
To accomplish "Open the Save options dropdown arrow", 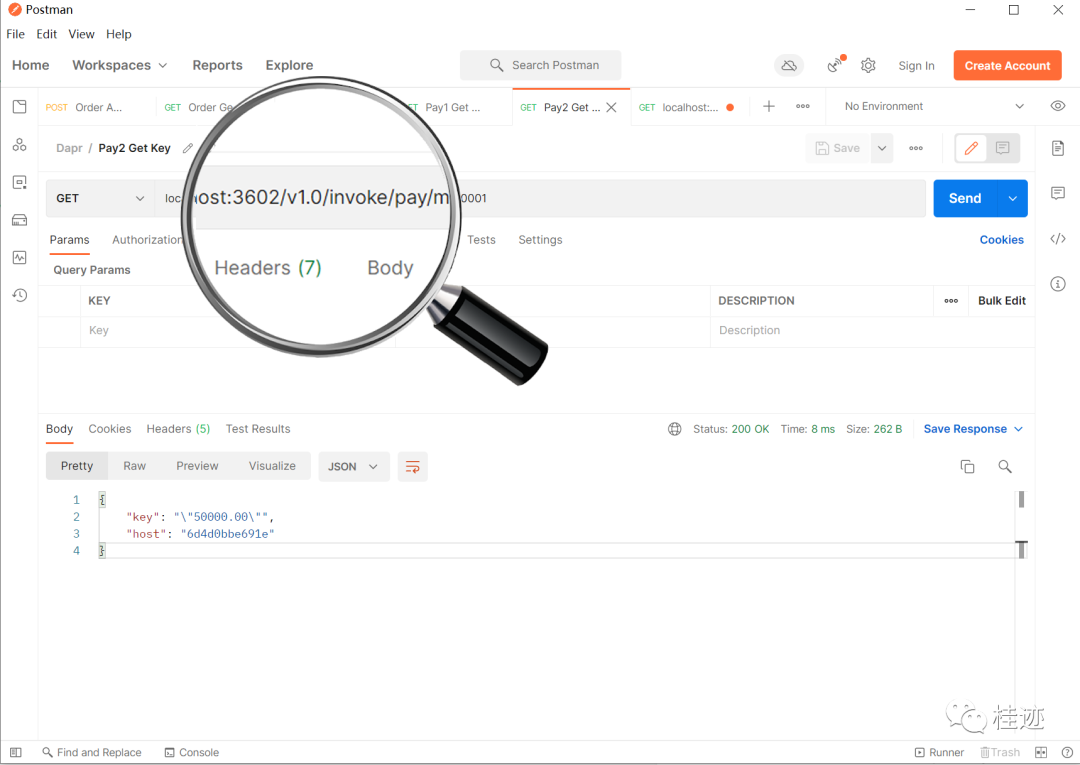I will click(x=882, y=148).
